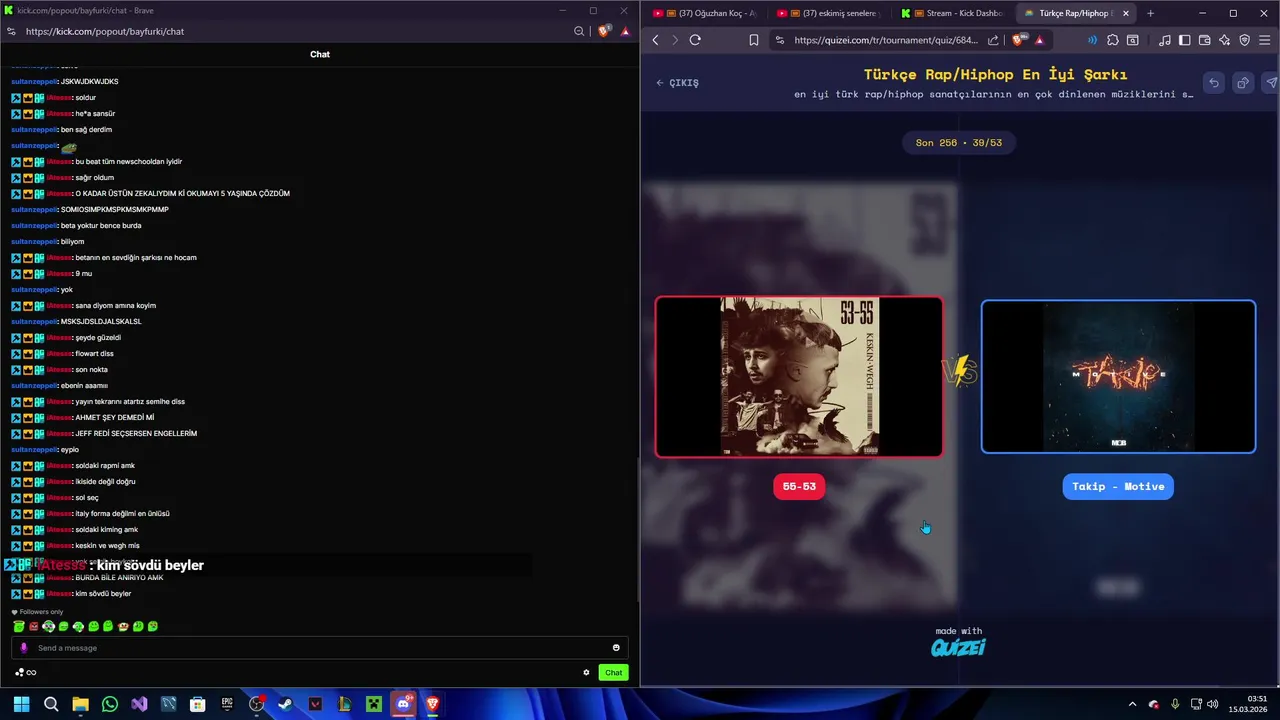1280x720 pixels.
Task: Open File Explorer from taskbar
Action: [80, 704]
